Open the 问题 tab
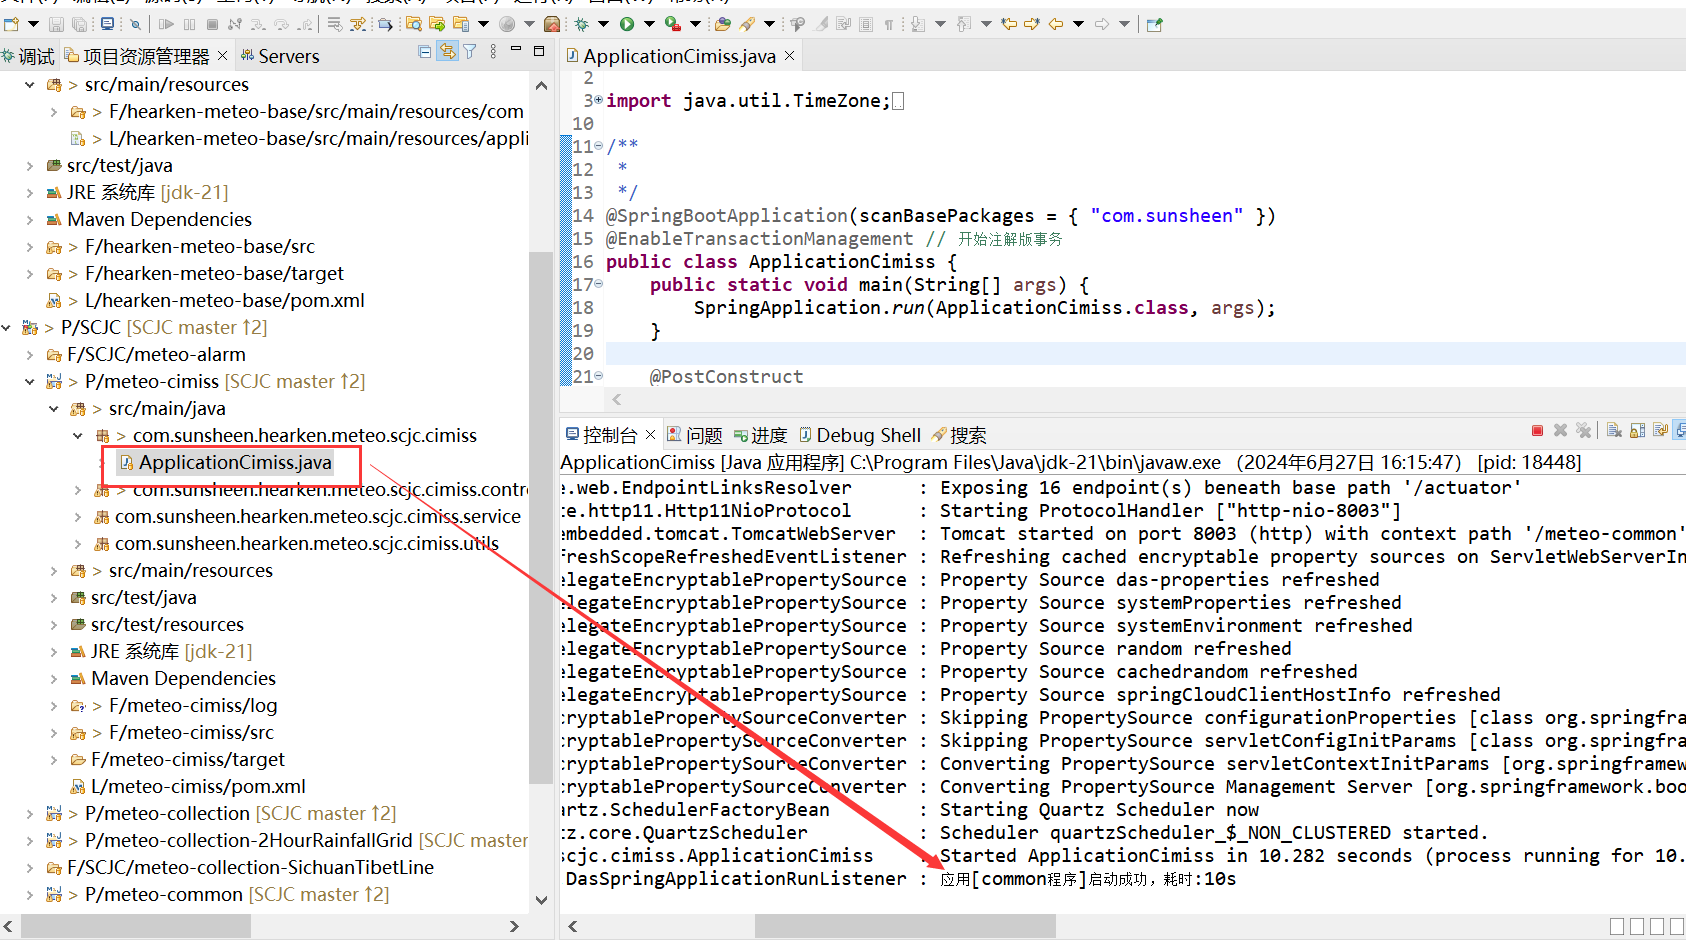This screenshot has height=940, width=1686. pyautogui.click(x=695, y=435)
